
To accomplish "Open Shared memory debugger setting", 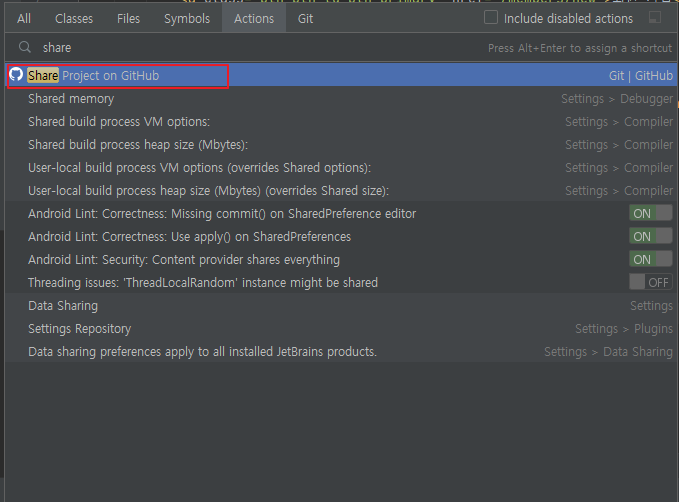I will point(340,99).
